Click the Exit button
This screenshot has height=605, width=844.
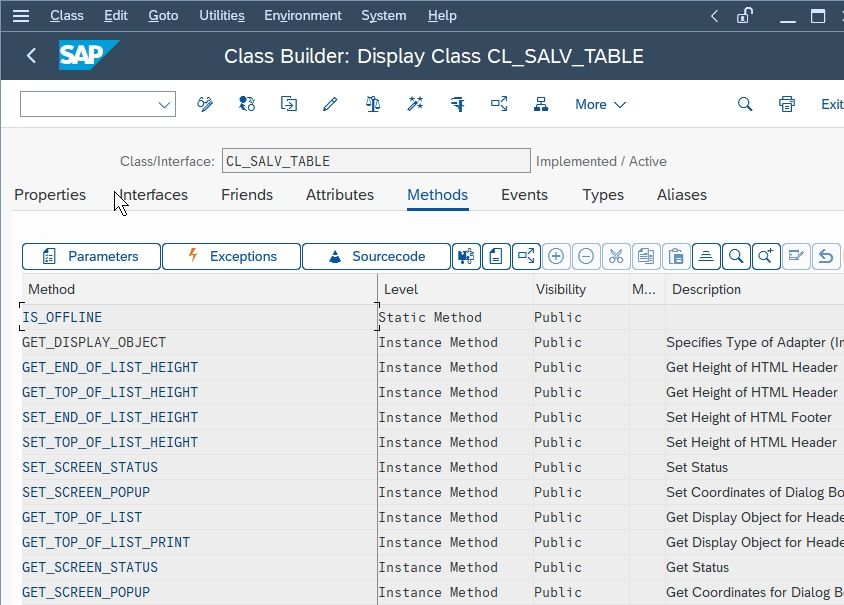[x=832, y=104]
